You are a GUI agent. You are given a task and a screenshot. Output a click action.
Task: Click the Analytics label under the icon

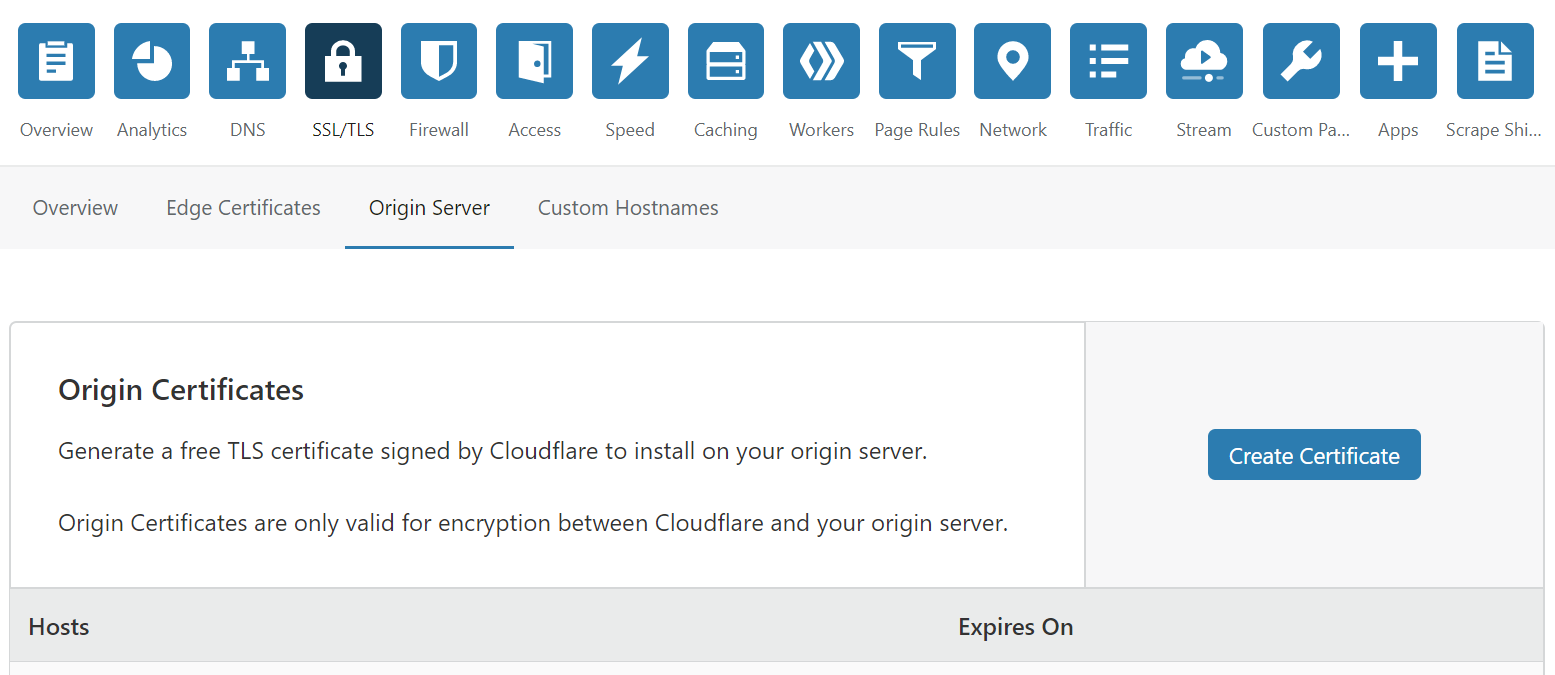point(152,130)
